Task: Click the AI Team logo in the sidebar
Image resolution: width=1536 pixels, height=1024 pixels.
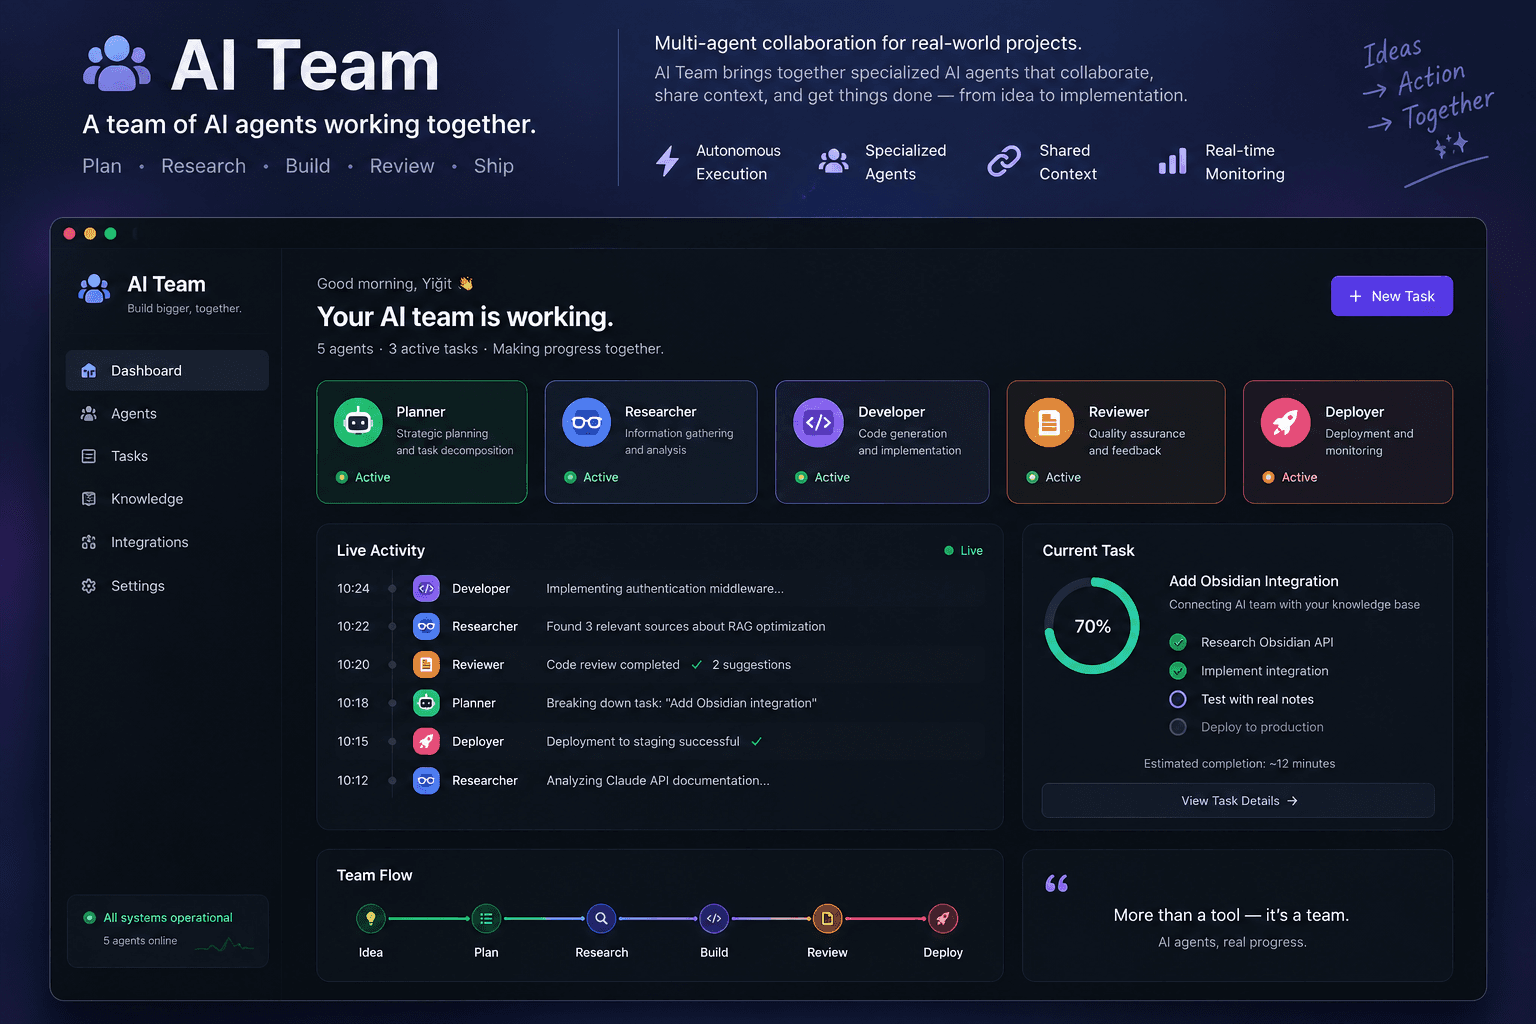Action: 95,289
